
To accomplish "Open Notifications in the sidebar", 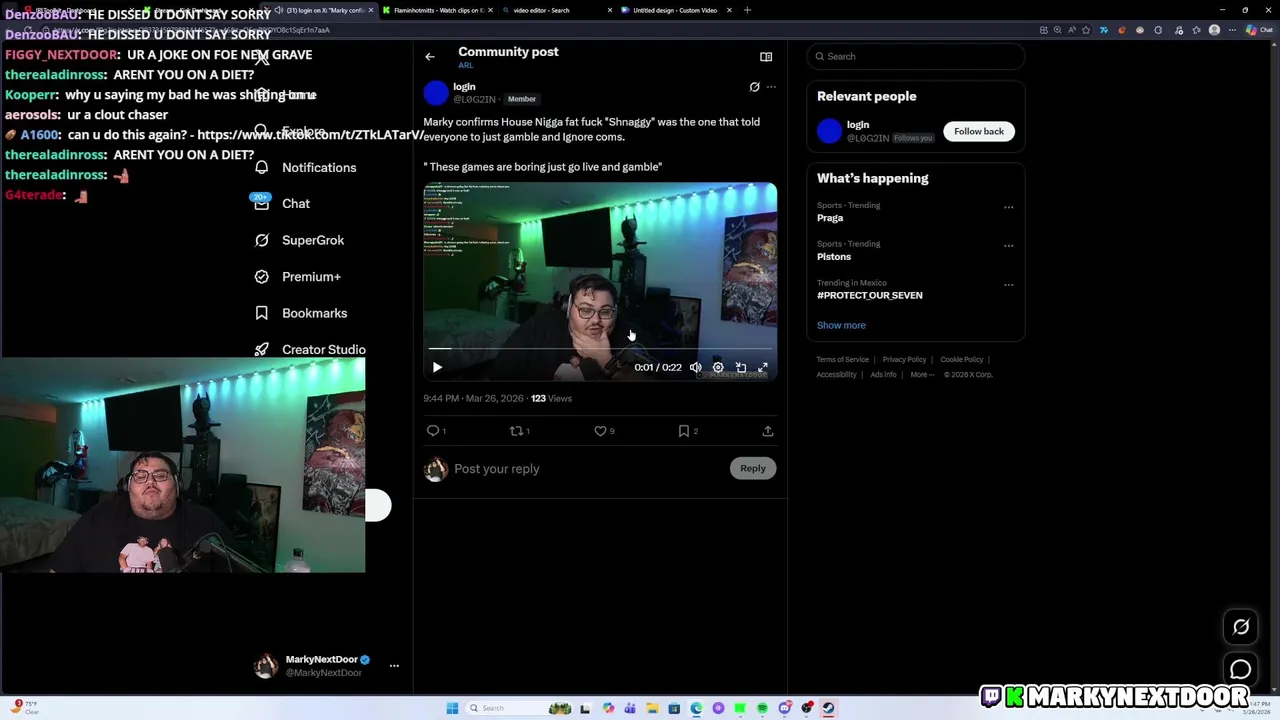I will (x=306, y=167).
